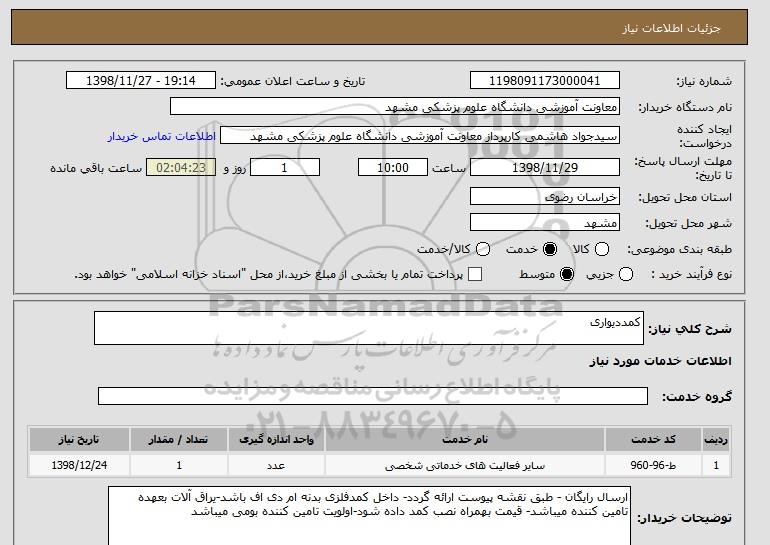Image resolution: width=770 pixels, height=545 pixels.
Task: Click the کد خدمت column header
Action: pyautogui.click(x=653, y=439)
